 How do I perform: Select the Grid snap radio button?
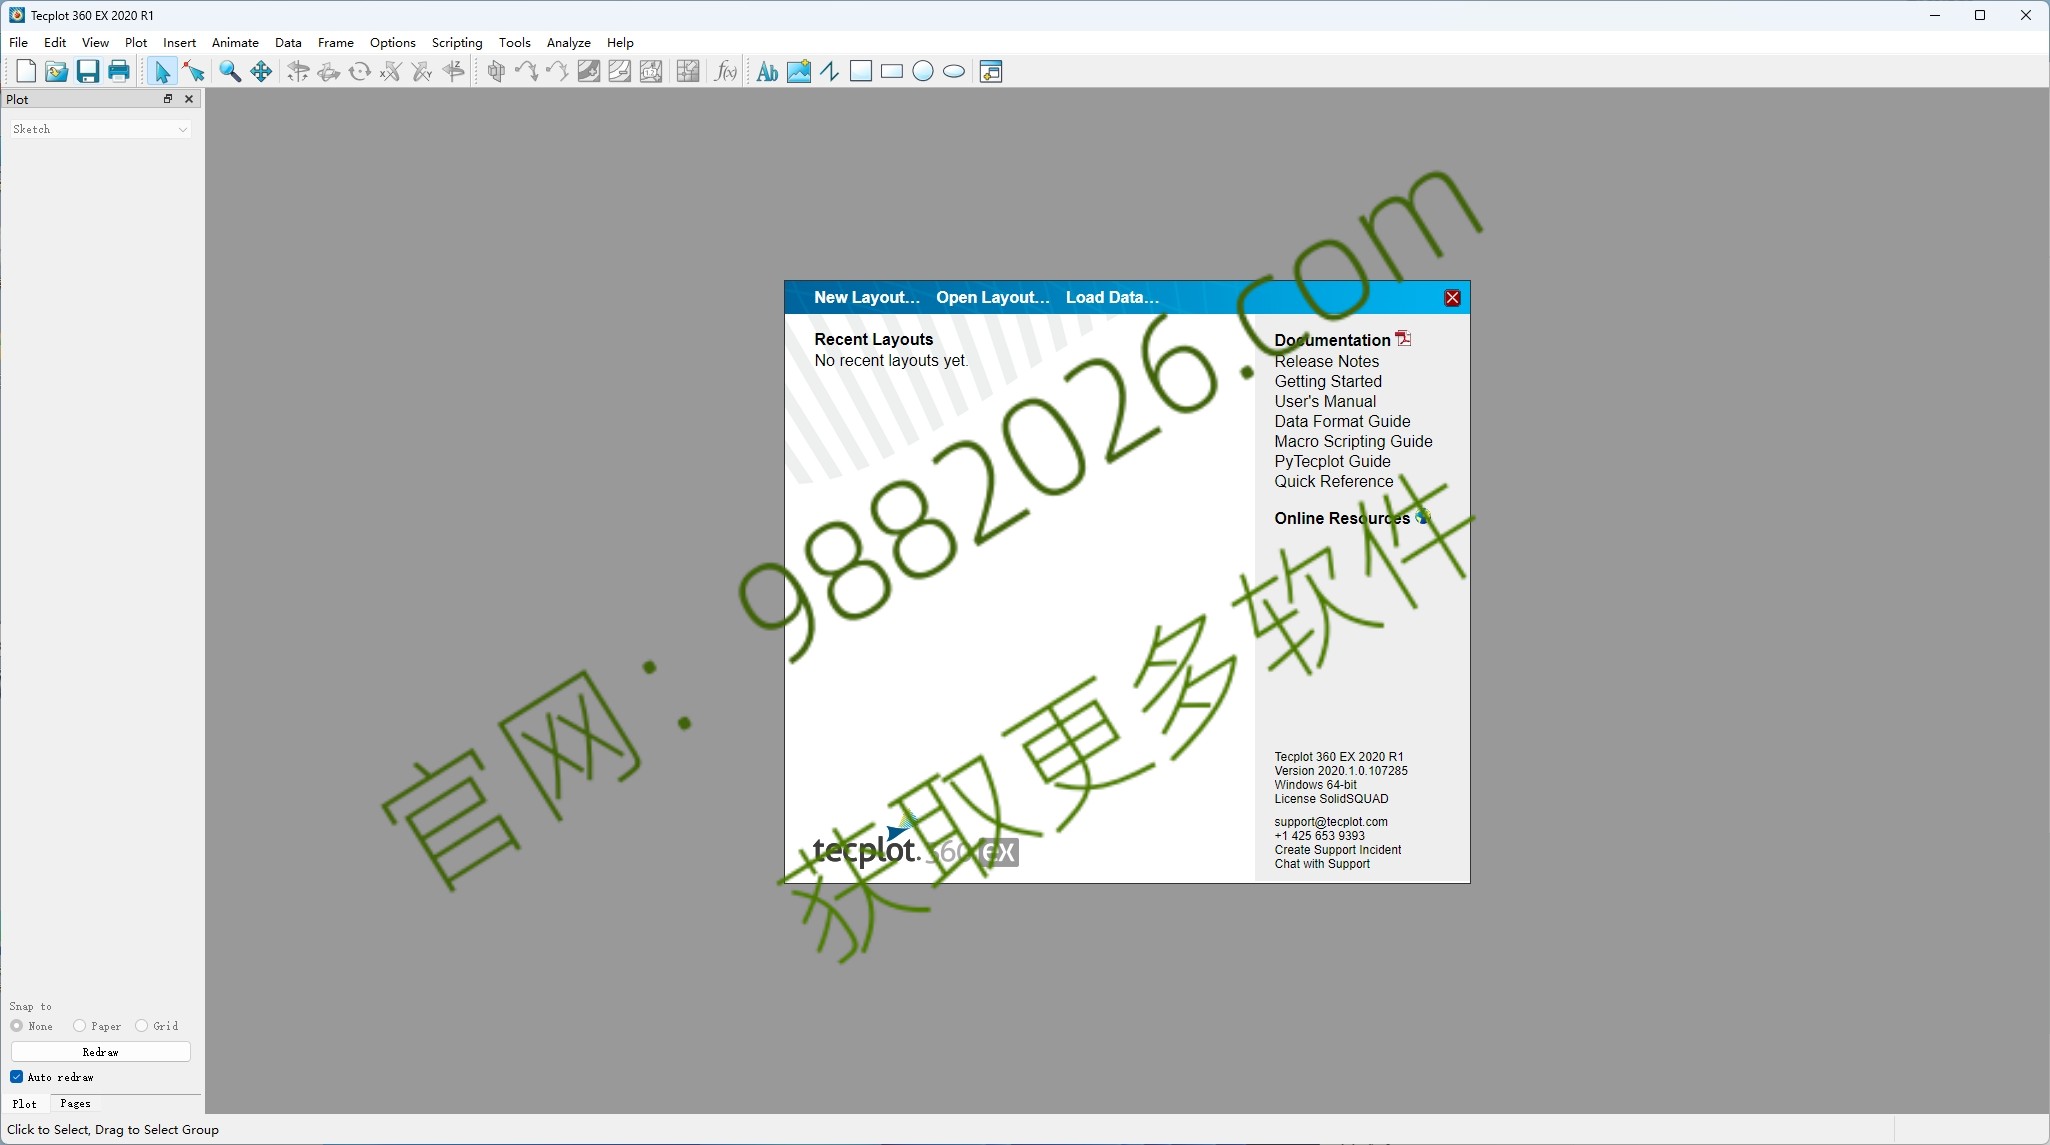click(x=141, y=1026)
